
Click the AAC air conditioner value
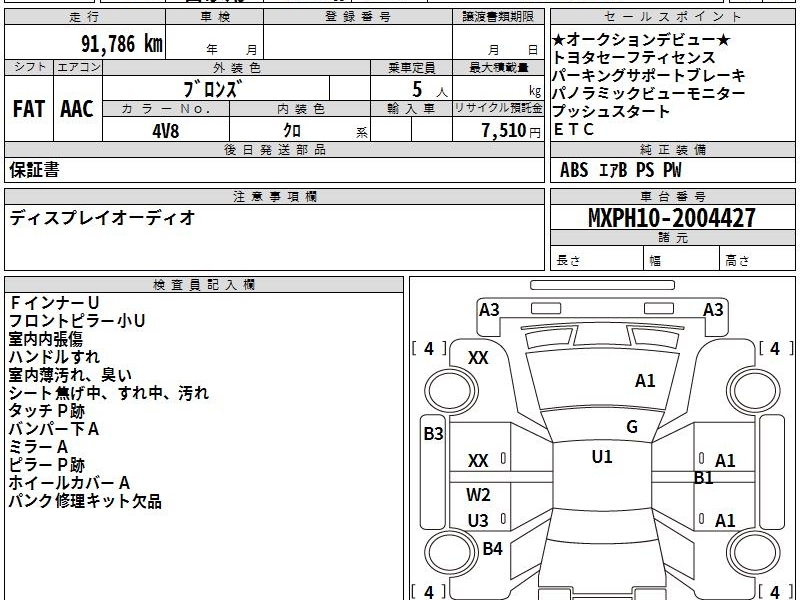[77, 109]
